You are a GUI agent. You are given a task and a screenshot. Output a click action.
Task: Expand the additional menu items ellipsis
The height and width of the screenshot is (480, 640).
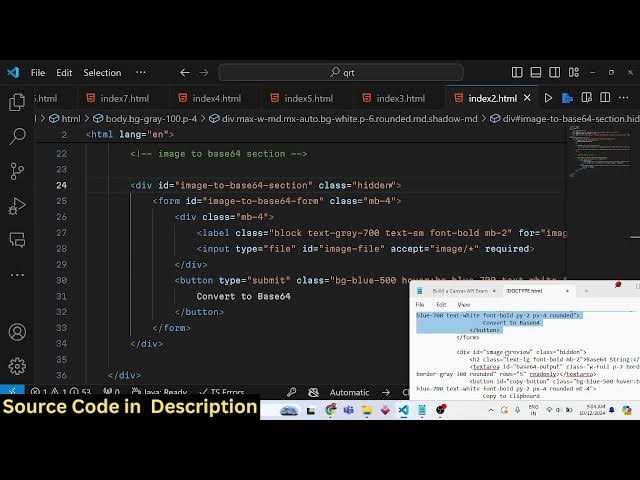pyautogui.click(x=140, y=72)
